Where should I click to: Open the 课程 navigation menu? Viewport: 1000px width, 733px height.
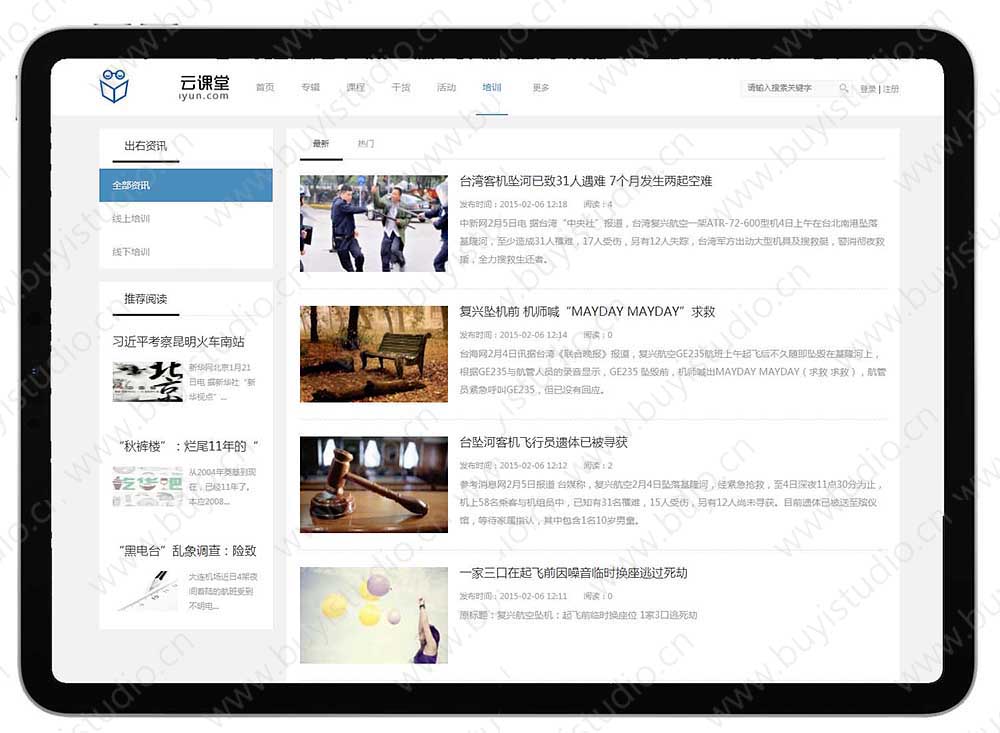click(x=356, y=88)
